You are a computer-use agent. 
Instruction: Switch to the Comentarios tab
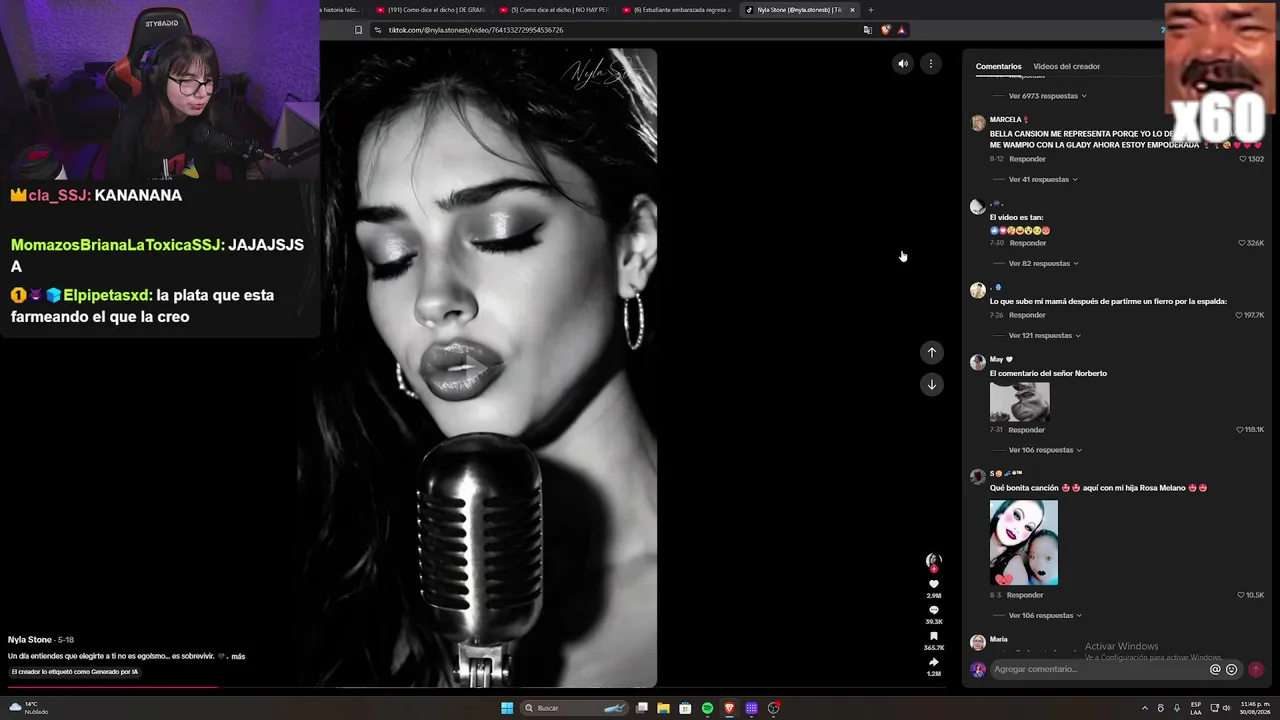tap(998, 66)
